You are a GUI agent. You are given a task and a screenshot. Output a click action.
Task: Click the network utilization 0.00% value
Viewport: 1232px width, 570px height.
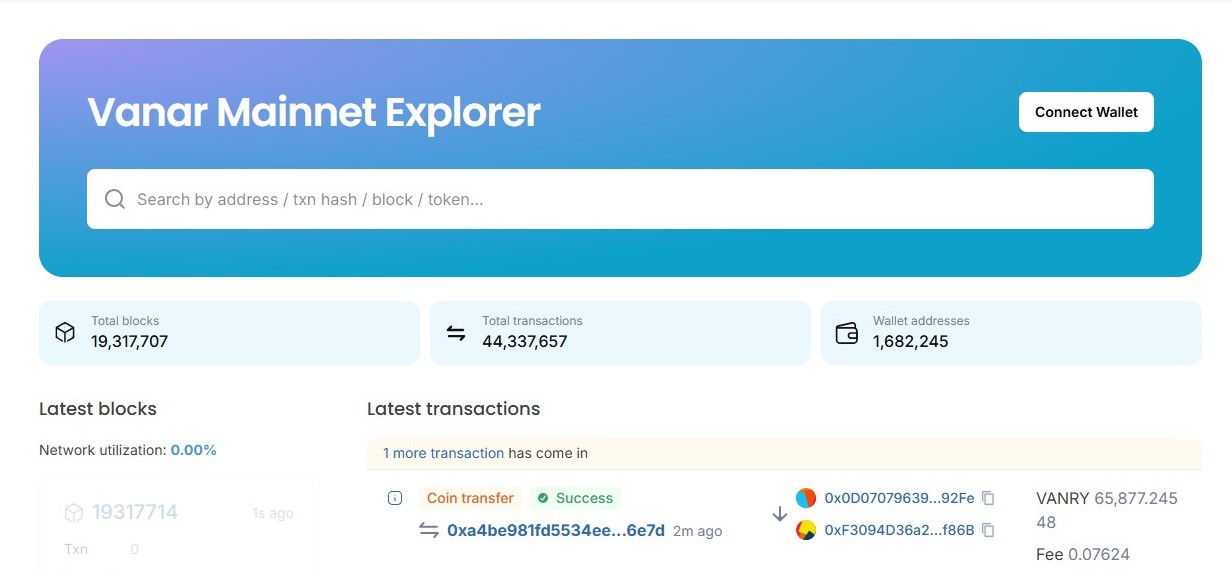click(193, 450)
